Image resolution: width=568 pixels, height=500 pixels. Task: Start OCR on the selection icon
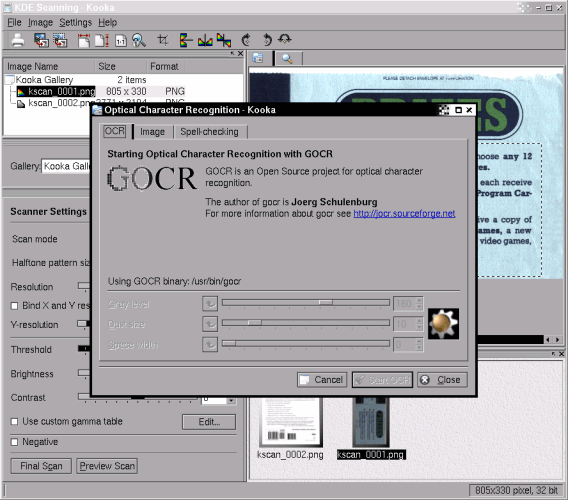[x=60, y=40]
